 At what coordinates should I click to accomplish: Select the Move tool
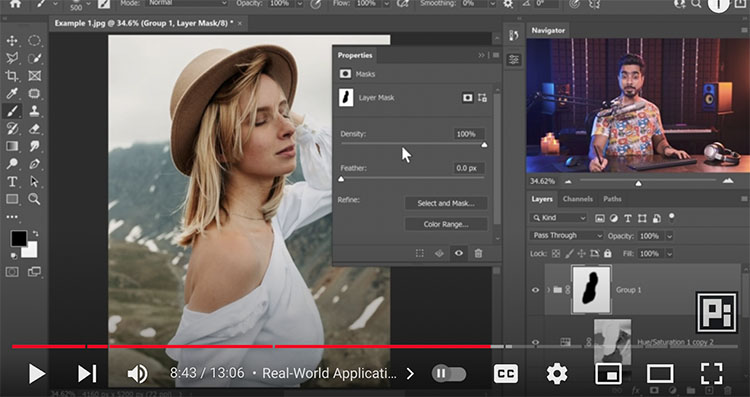pos(11,41)
